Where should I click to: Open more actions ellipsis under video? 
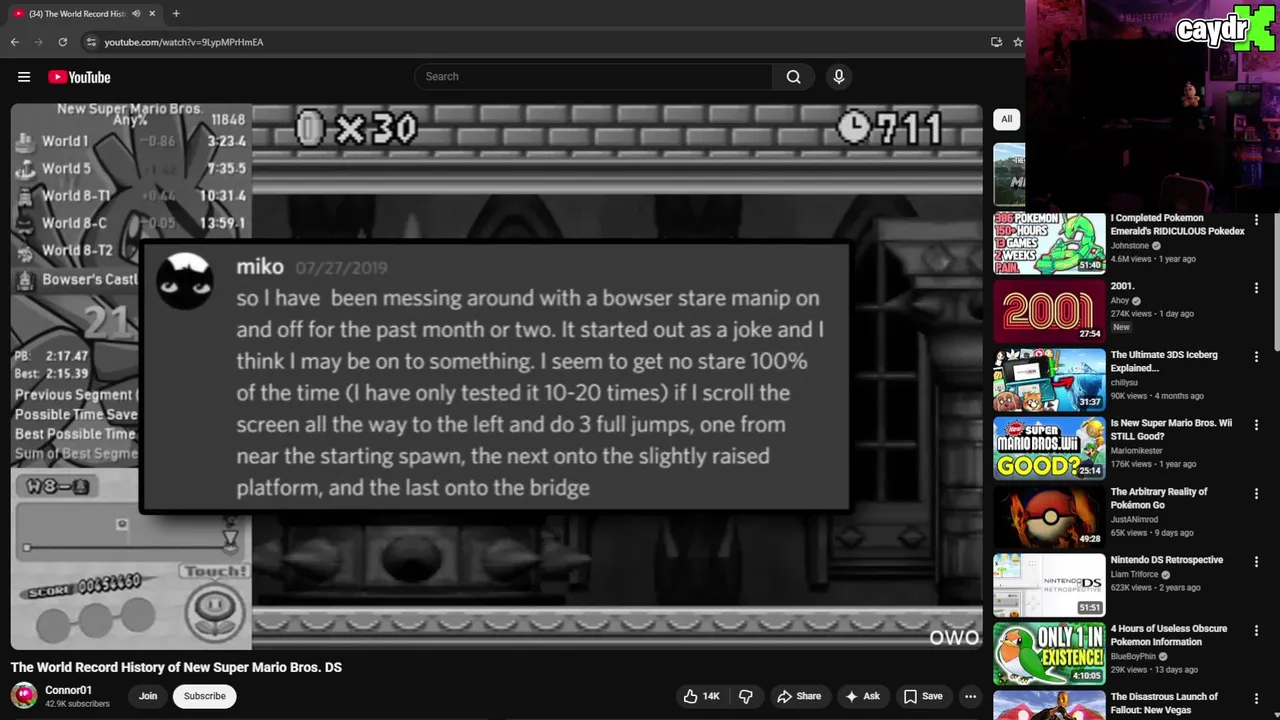[970, 696]
